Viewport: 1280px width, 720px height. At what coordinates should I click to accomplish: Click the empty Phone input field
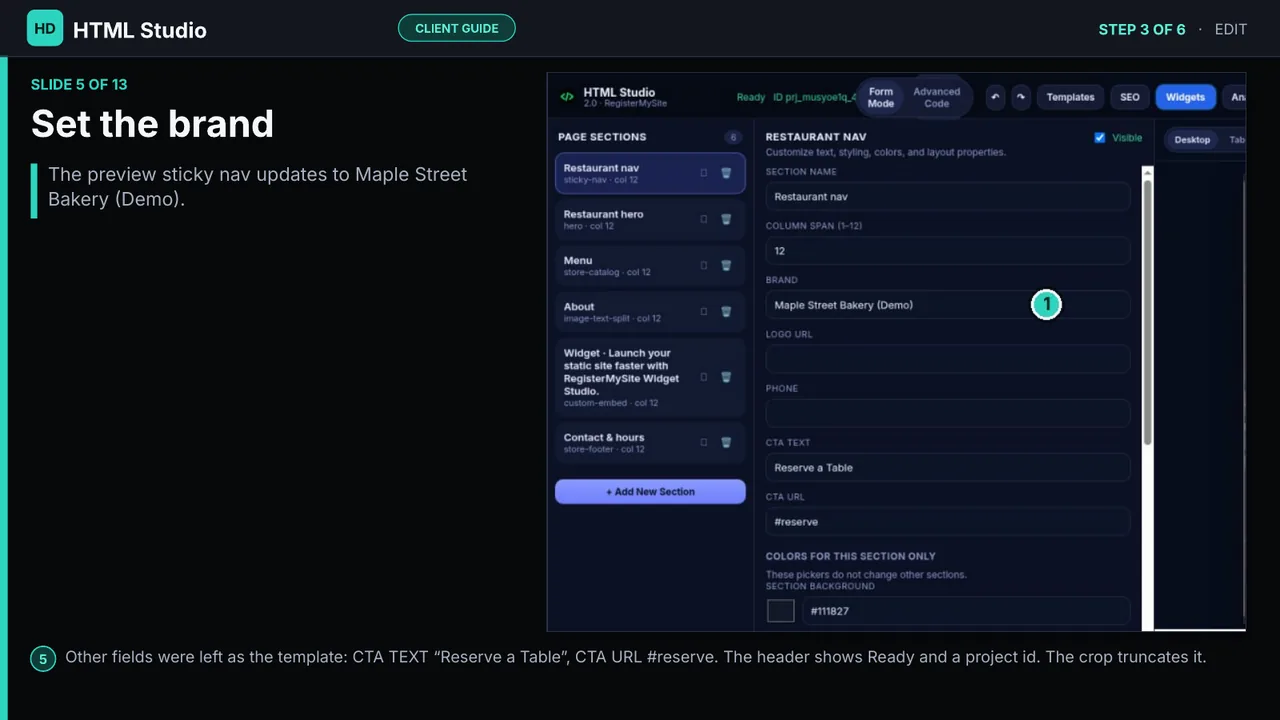(x=948, y=413)
